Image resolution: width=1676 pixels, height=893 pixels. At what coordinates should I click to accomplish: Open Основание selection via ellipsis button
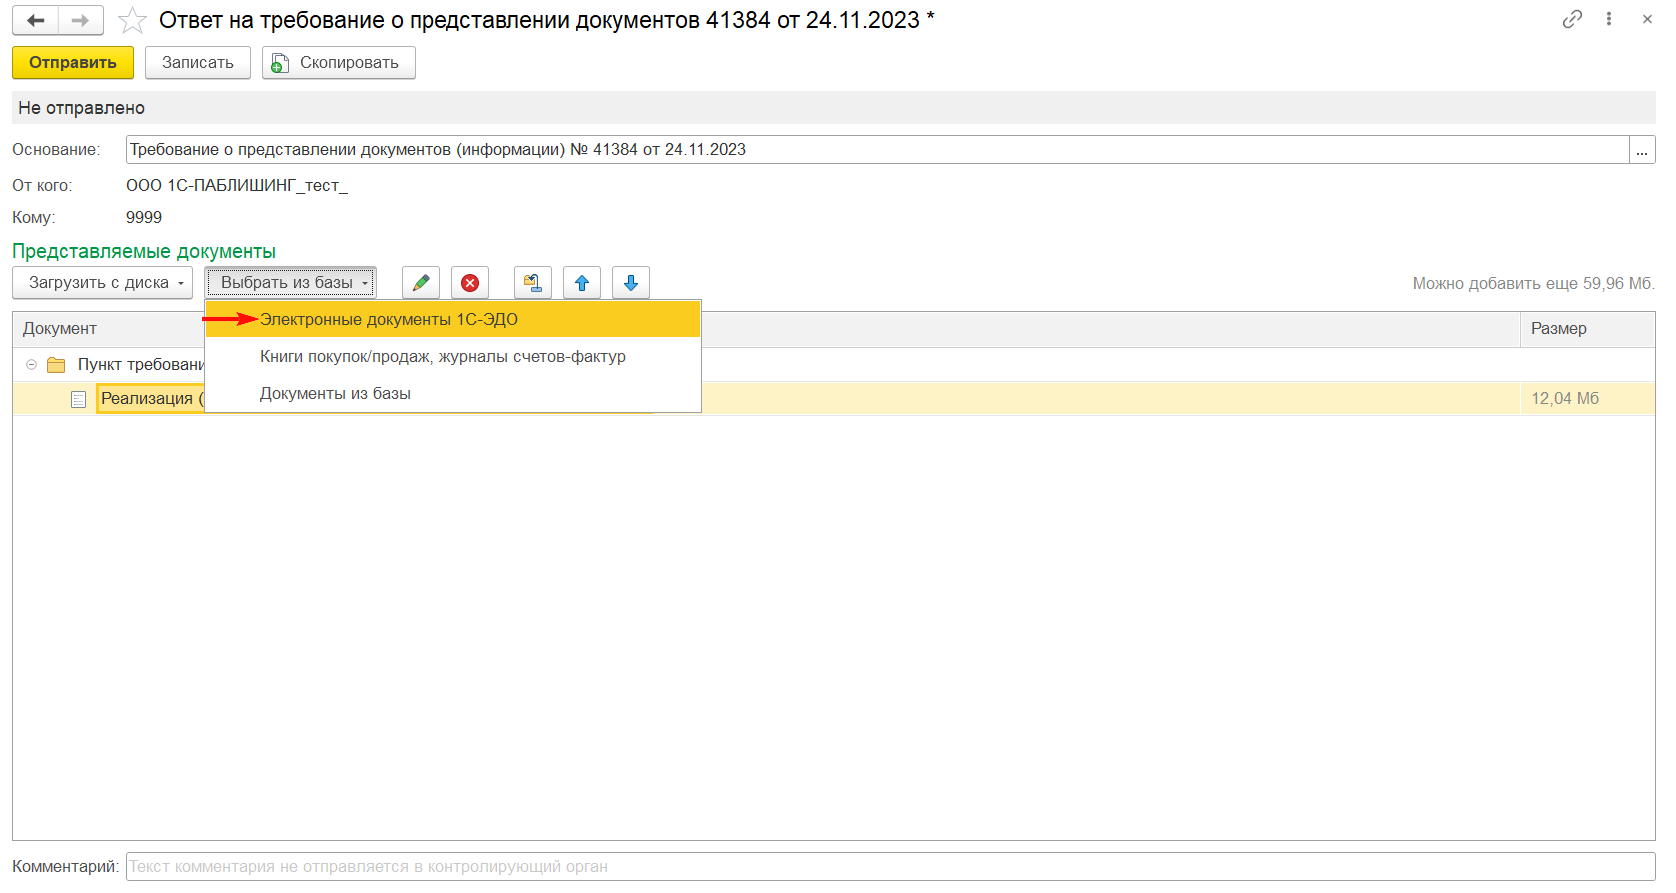tap(1642, 149)
